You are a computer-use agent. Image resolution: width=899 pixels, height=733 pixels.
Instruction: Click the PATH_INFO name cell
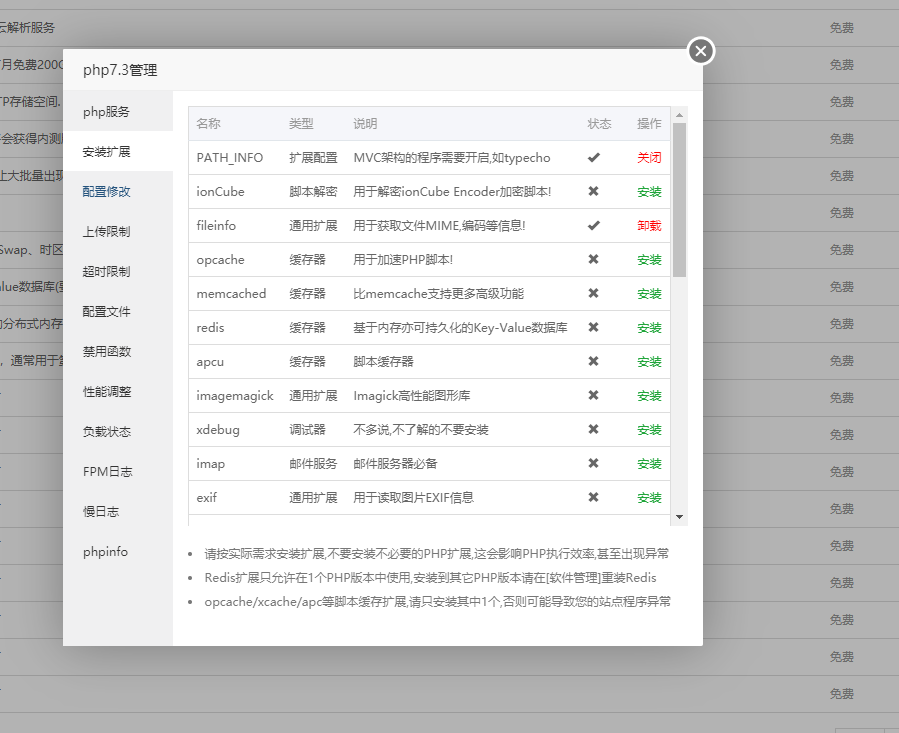point(230,158)
